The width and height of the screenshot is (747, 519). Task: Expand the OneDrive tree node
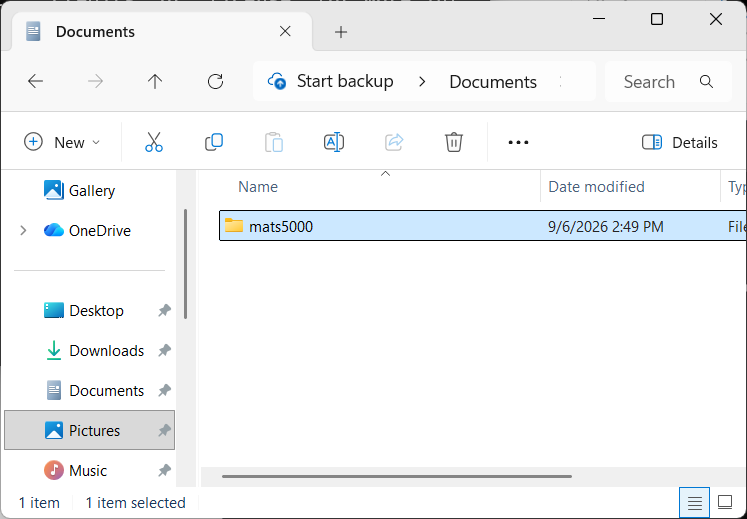(x=23, y=231)
